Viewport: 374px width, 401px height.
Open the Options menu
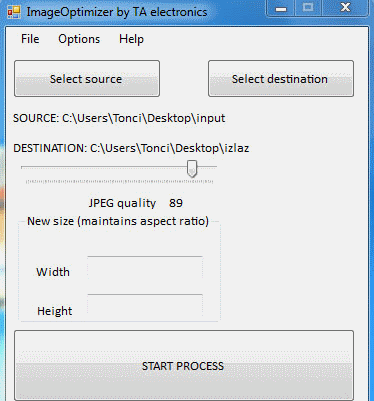(x=79, y=39)
